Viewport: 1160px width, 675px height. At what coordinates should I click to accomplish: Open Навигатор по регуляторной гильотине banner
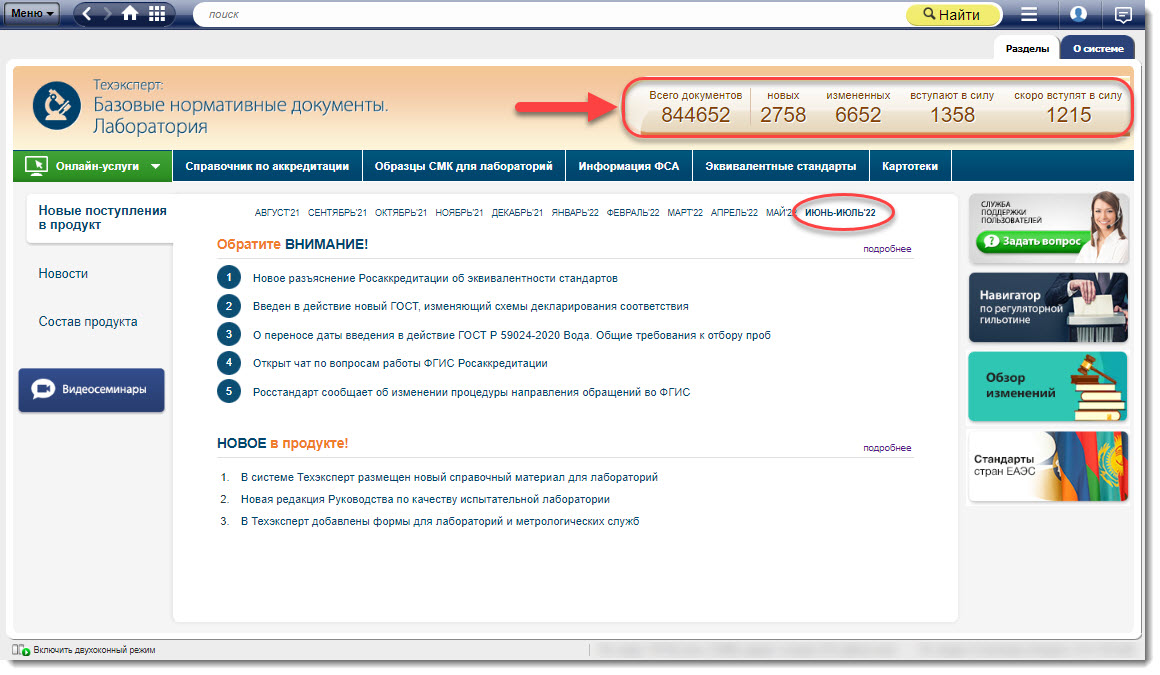[1048, 307]
